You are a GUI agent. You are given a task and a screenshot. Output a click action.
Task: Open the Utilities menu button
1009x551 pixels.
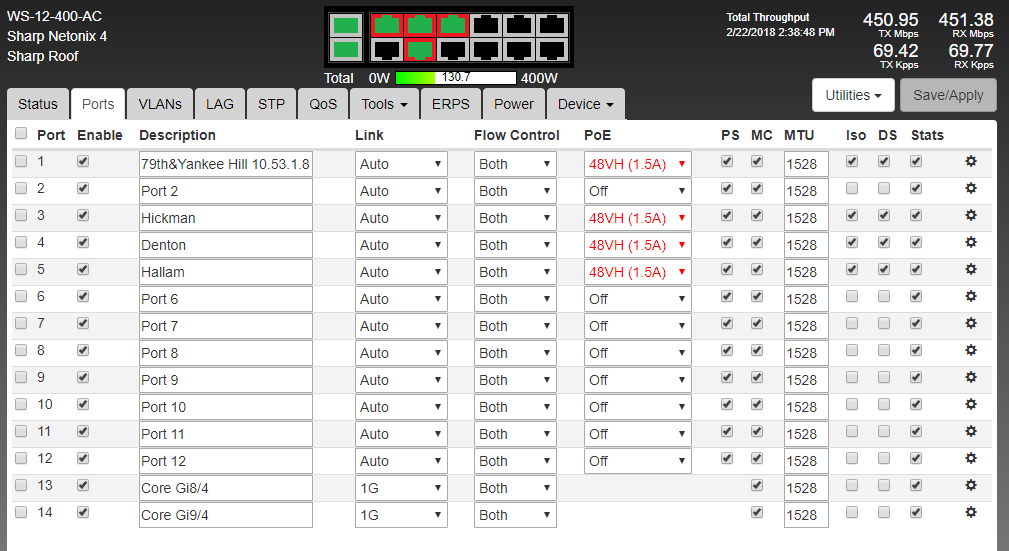click(x=853, y=95)
